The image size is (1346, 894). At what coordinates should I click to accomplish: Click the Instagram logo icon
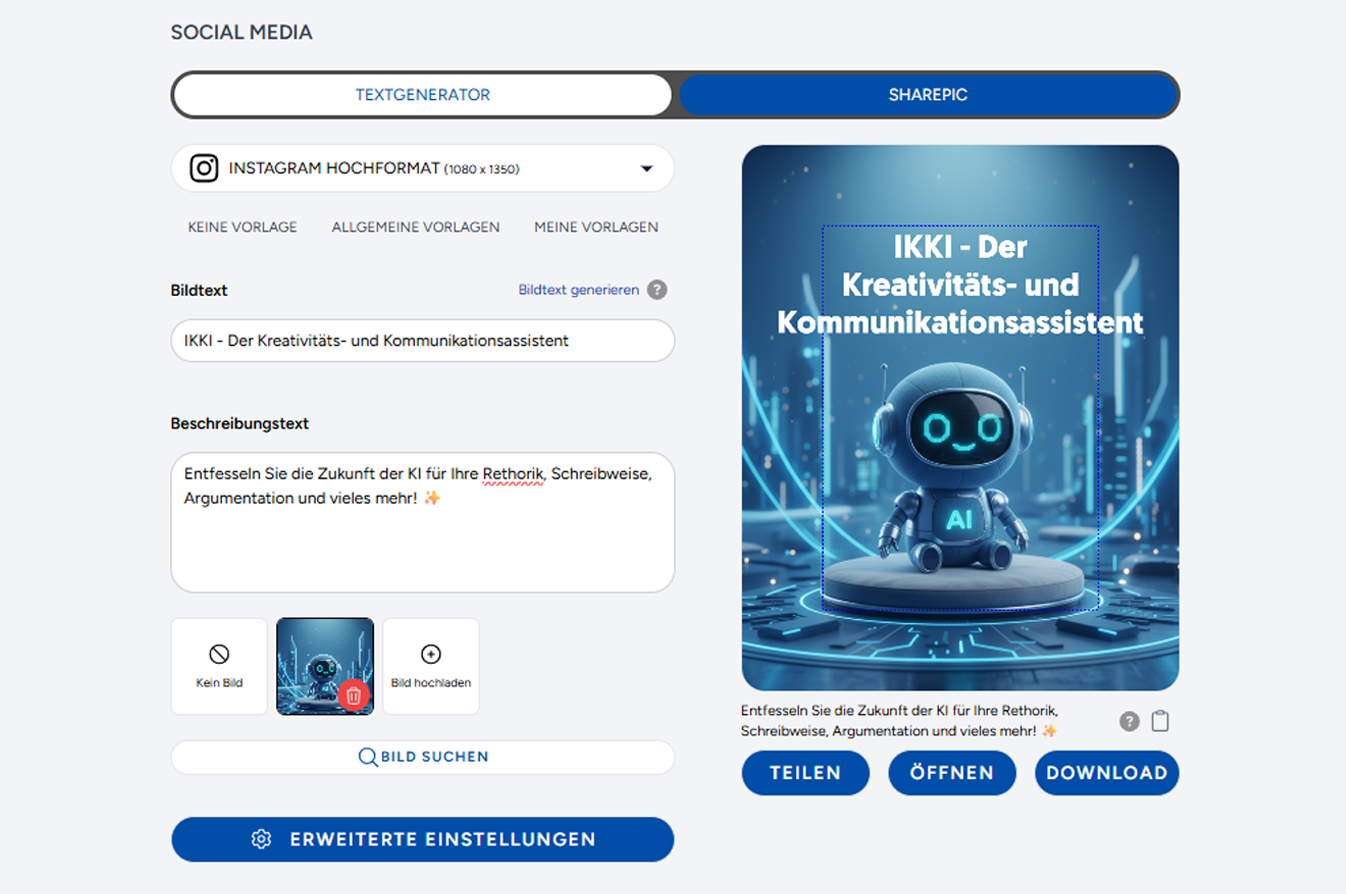204,168
